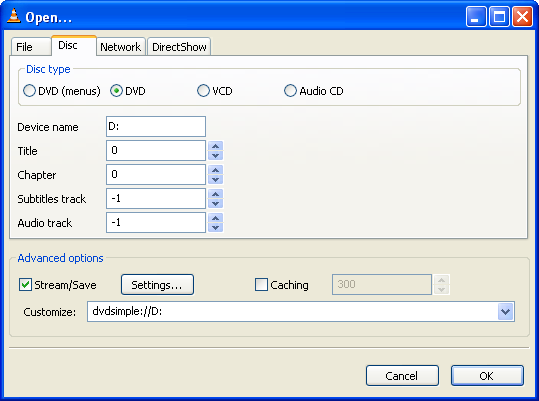Decrease the Title value with down arrow
This screenshot has height=401, width=539.
click(216, 155)
